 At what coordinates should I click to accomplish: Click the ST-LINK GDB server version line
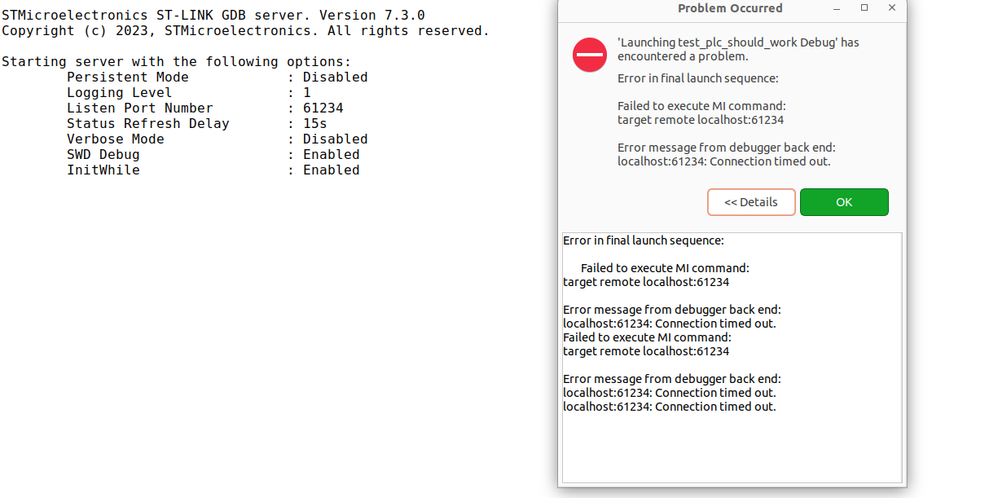[213, 15]
